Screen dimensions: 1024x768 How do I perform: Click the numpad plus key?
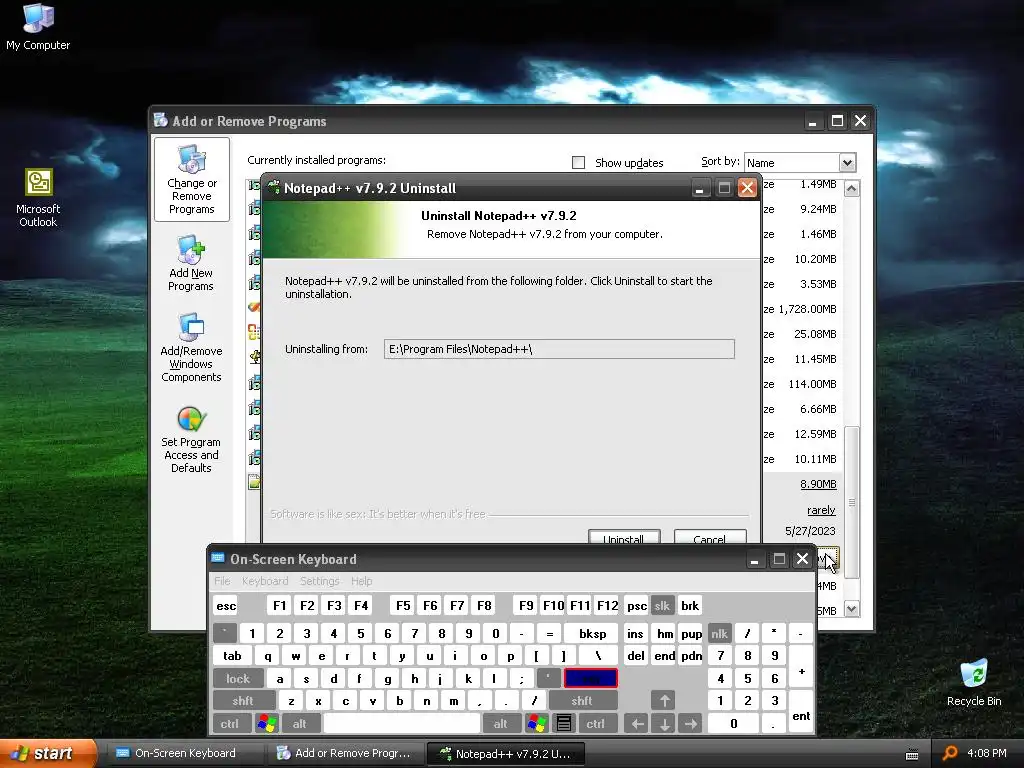pos(801,667)
